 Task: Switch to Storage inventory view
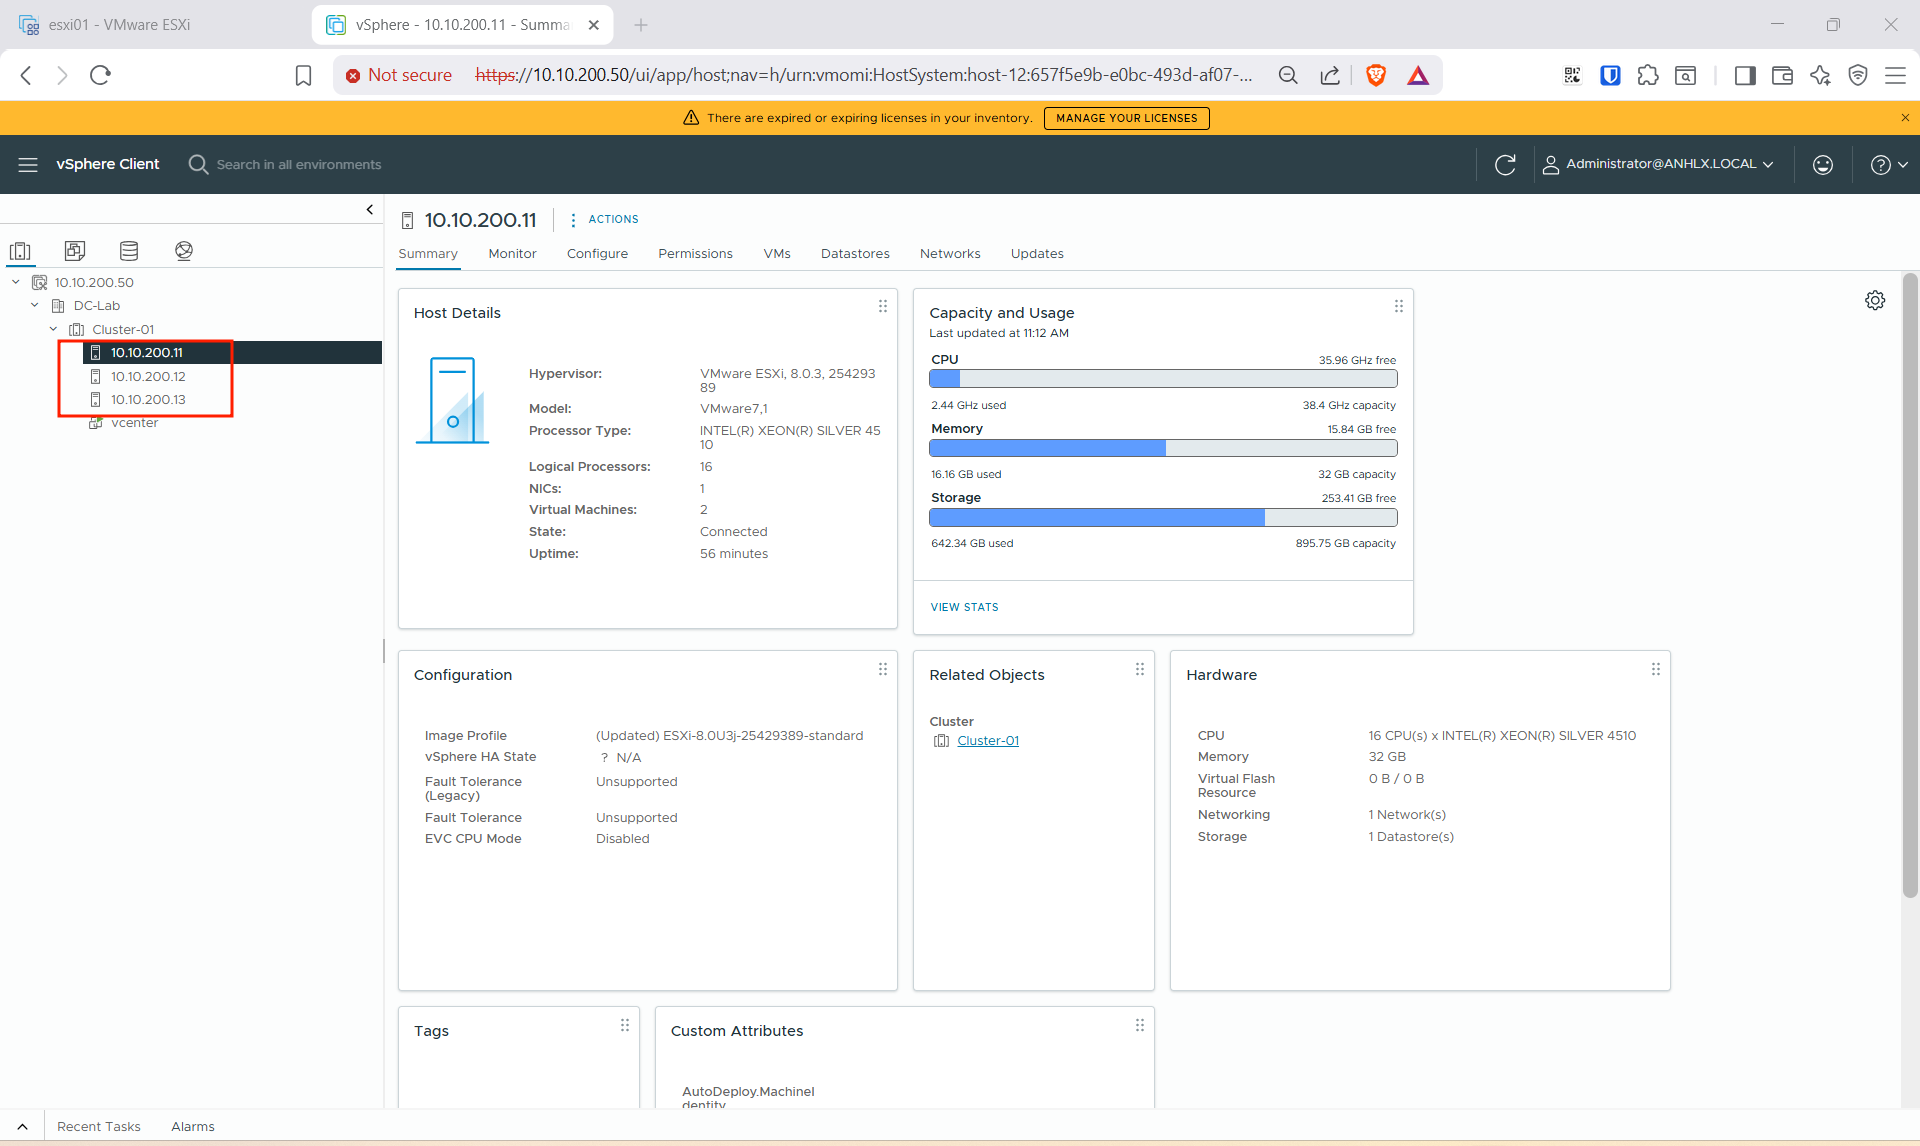[x=129, y=250]
